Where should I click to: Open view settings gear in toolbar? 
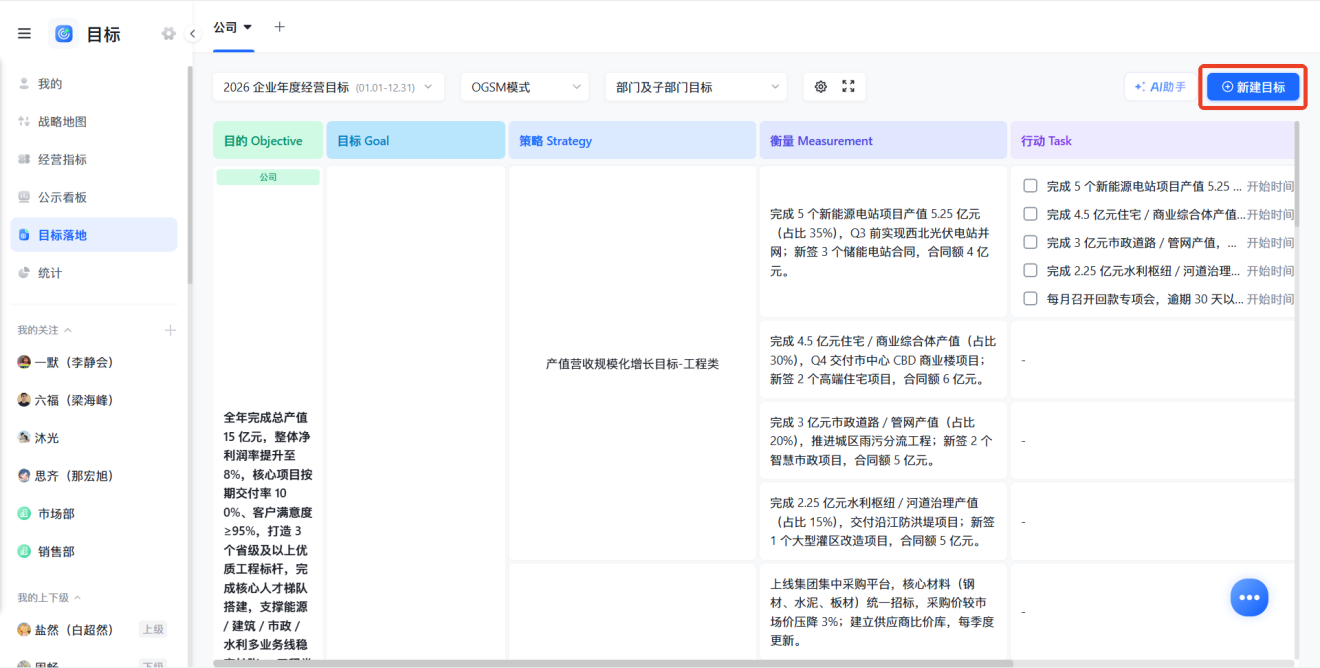pos(821,87)
